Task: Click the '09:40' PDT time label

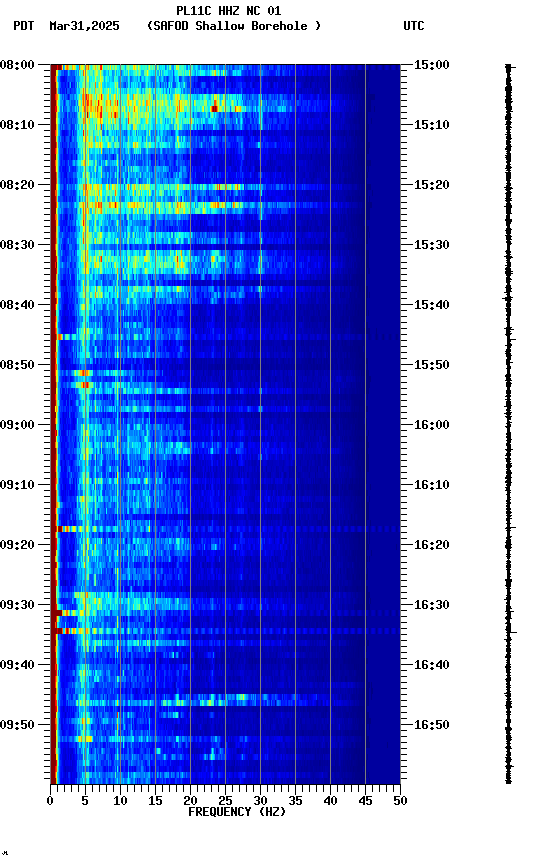Action: 17,665
